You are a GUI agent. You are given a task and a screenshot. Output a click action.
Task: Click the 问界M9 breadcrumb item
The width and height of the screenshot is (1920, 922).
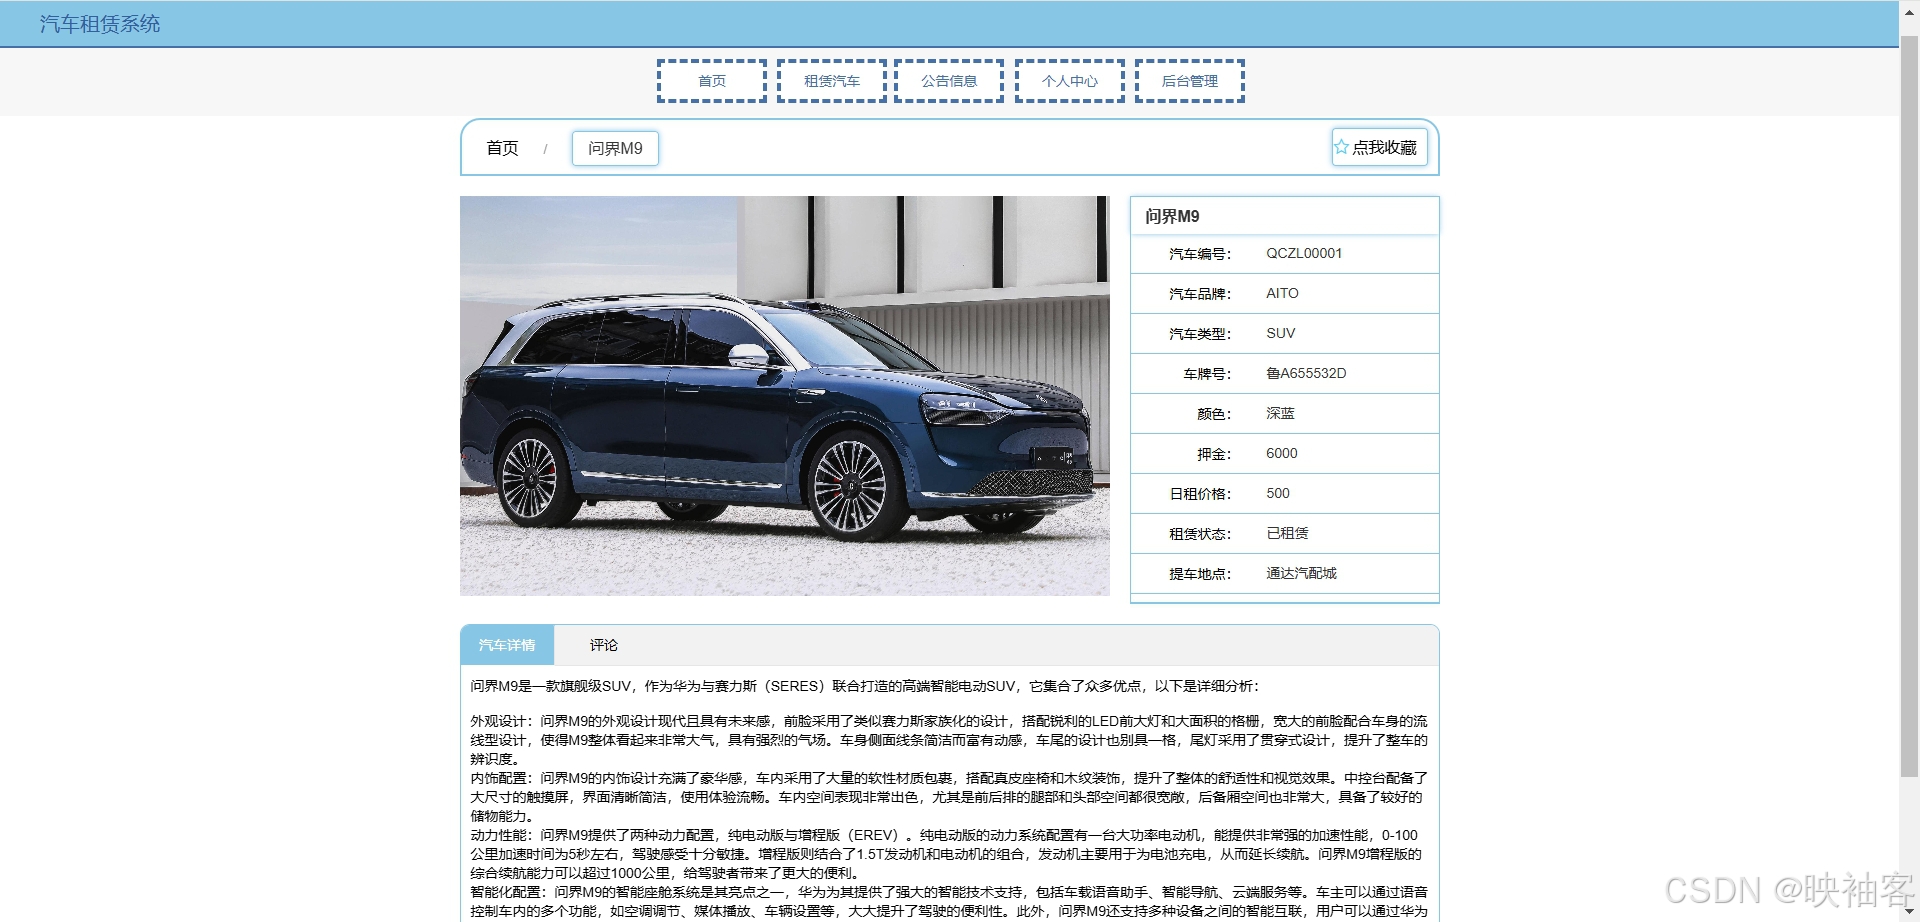click(x=615, y=148)
